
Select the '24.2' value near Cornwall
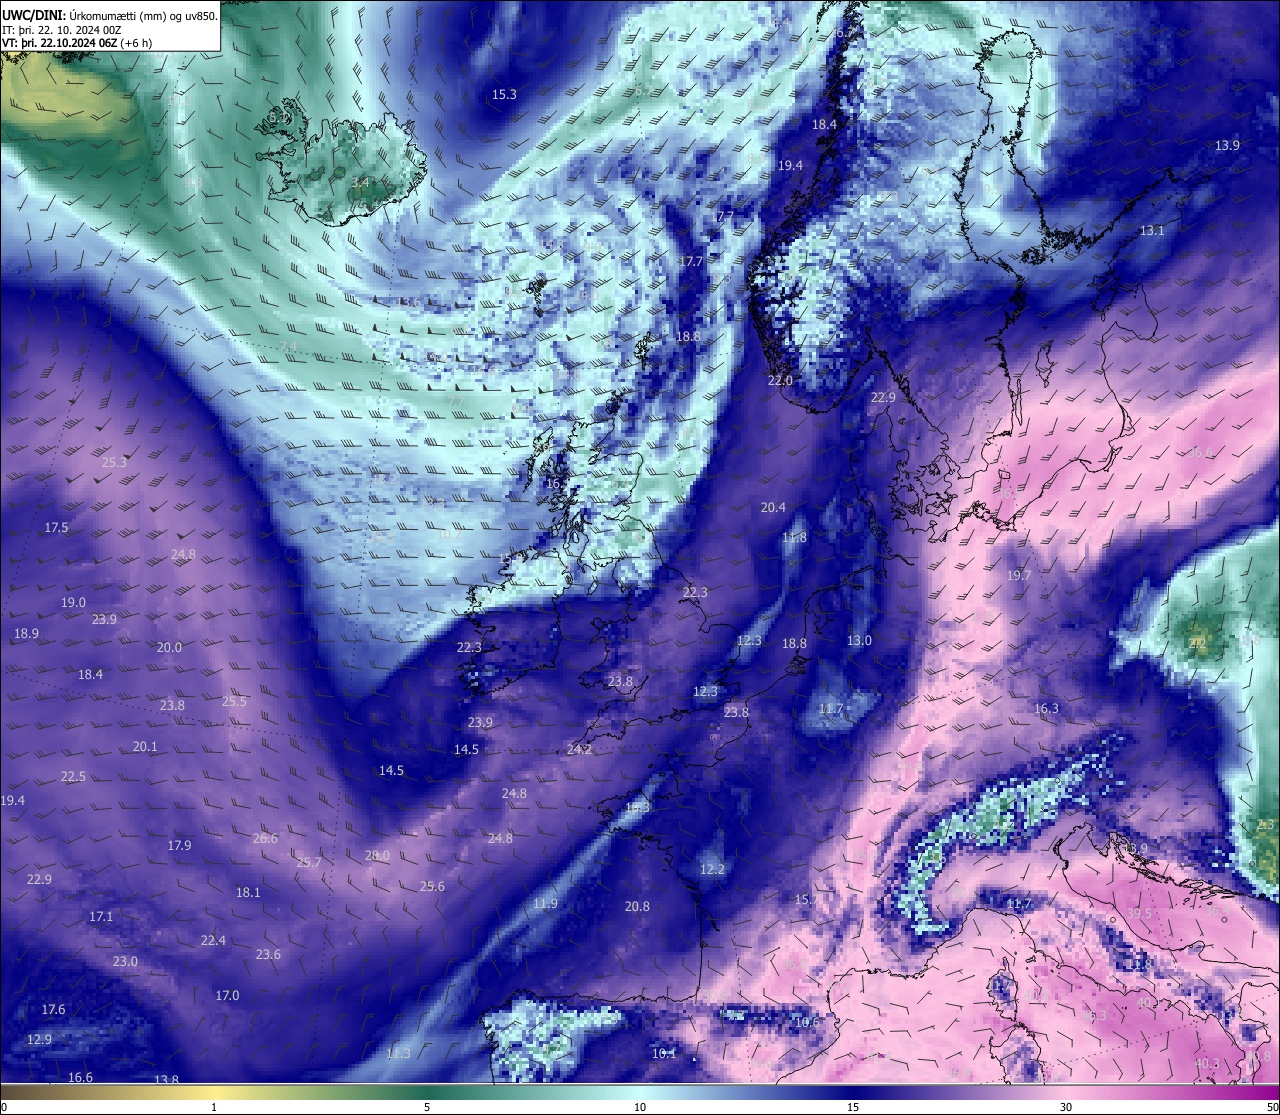(579, 750)
